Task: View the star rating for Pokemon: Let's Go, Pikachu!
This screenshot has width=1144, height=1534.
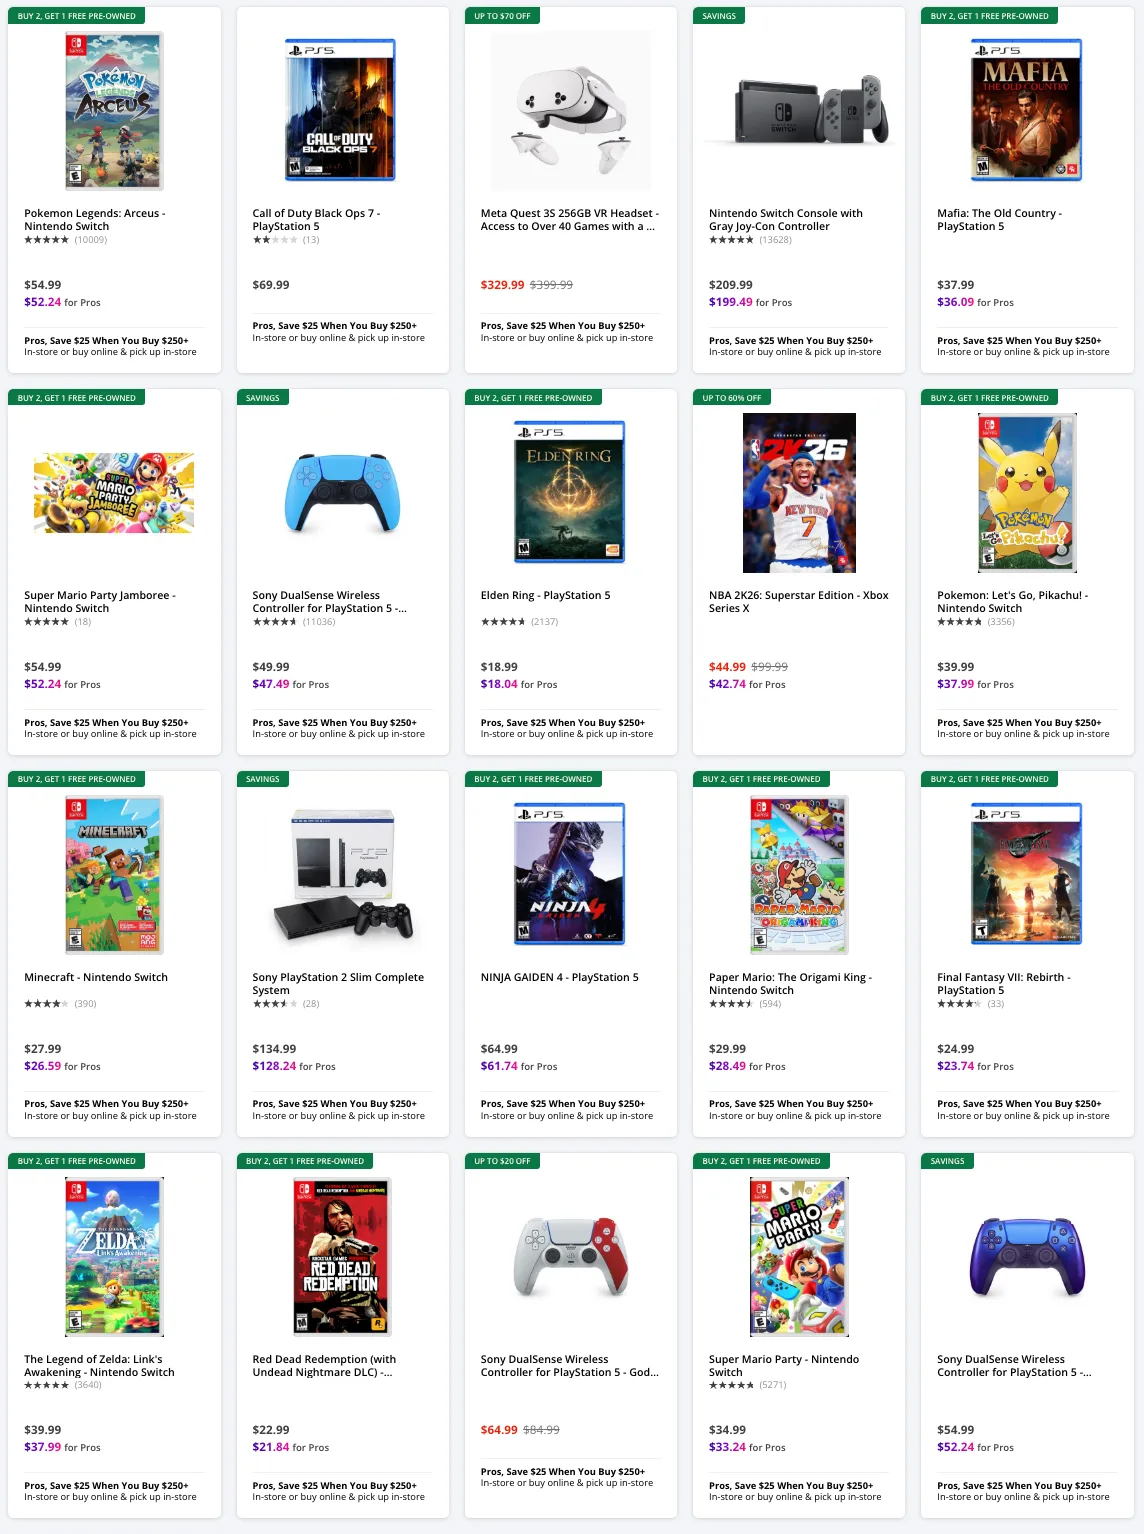Action: coord(958,621)
